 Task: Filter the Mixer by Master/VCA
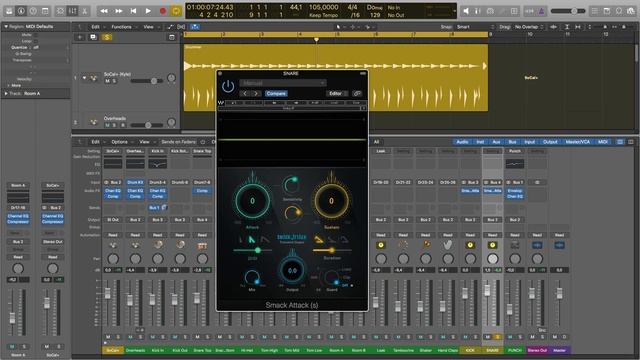(578, 142)
